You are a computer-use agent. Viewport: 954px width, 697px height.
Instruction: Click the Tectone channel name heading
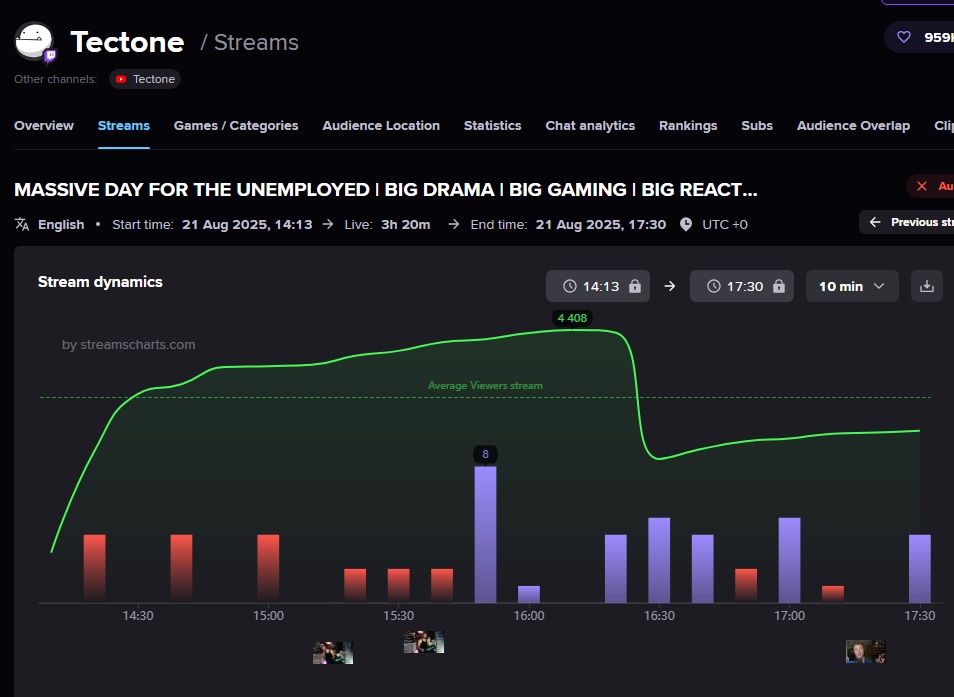coord(127,42)
